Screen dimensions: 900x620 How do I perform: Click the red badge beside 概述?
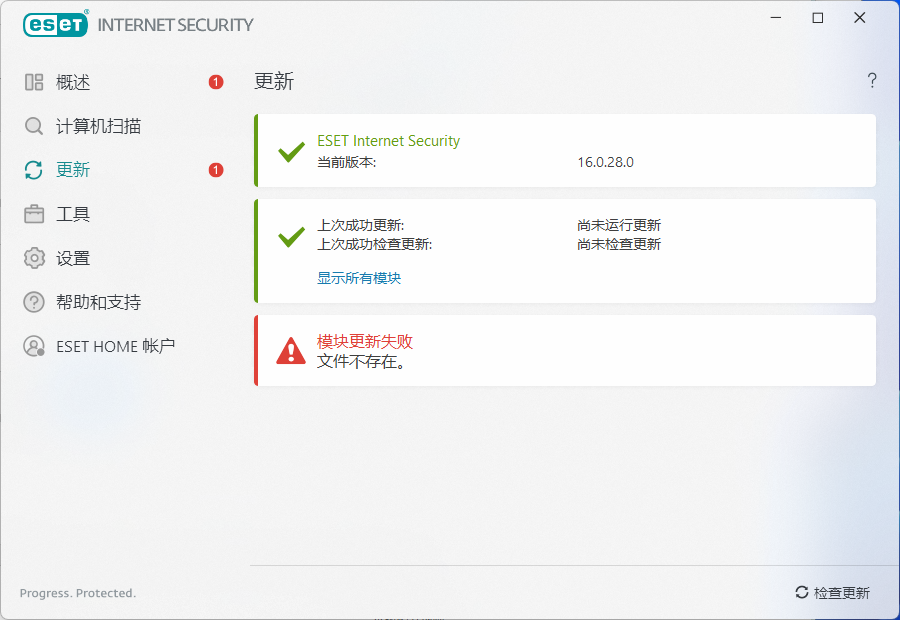pyautogui.click(x=216, y=82)
